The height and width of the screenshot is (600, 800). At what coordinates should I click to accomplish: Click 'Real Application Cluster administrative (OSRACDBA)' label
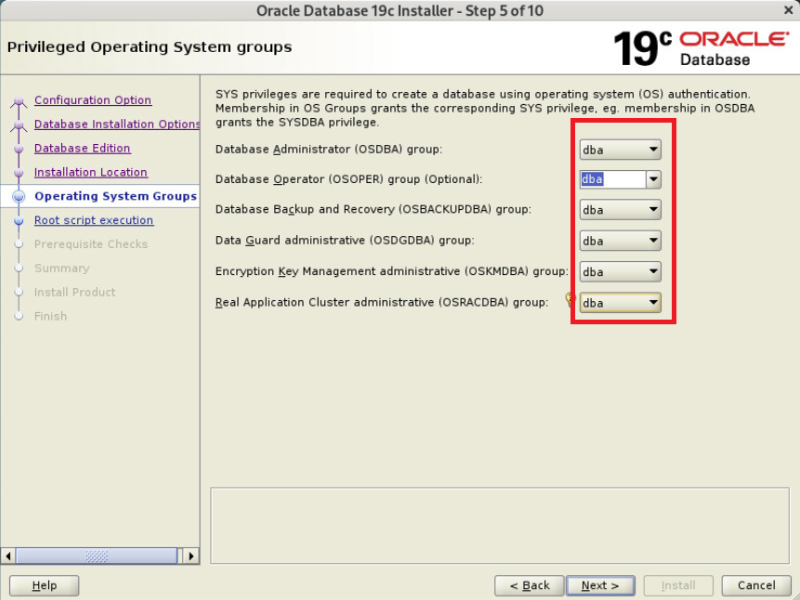tap(382, 303)
